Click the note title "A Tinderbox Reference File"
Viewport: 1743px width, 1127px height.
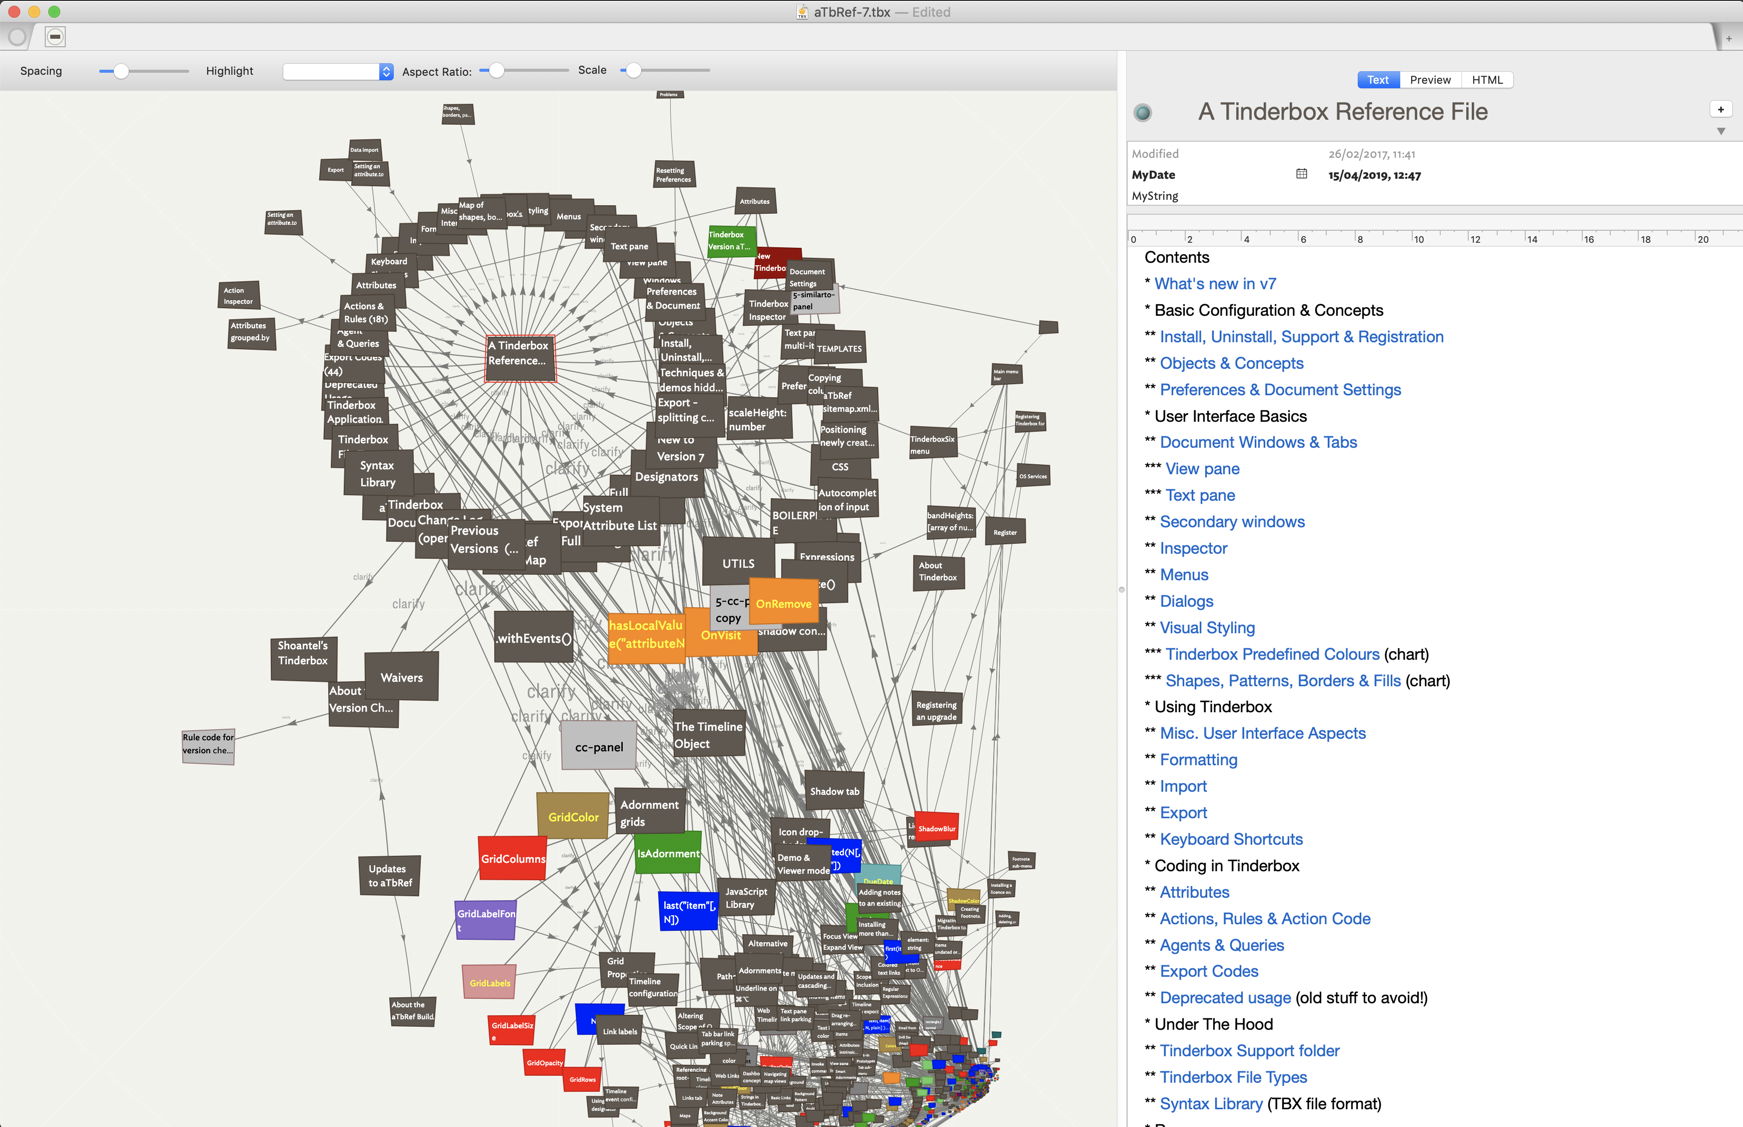click(x=1343, y=112)
